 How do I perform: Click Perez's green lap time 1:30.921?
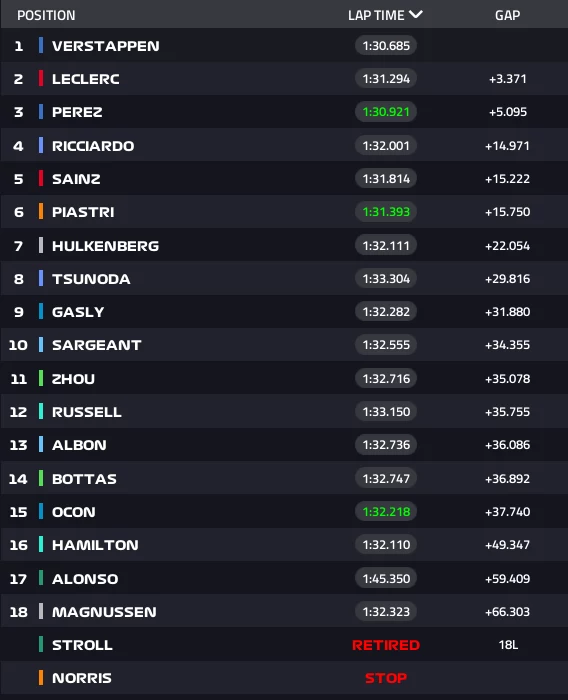point(386,112)
